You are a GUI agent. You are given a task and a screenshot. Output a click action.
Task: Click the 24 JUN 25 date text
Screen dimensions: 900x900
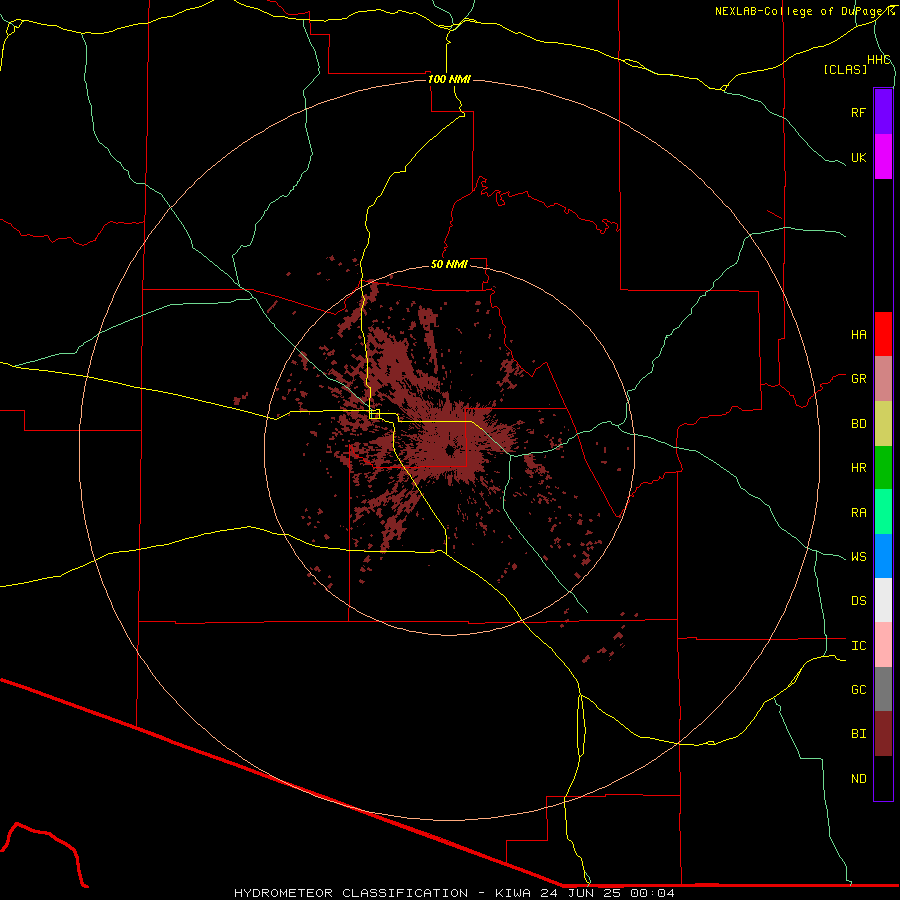(582, 893)
